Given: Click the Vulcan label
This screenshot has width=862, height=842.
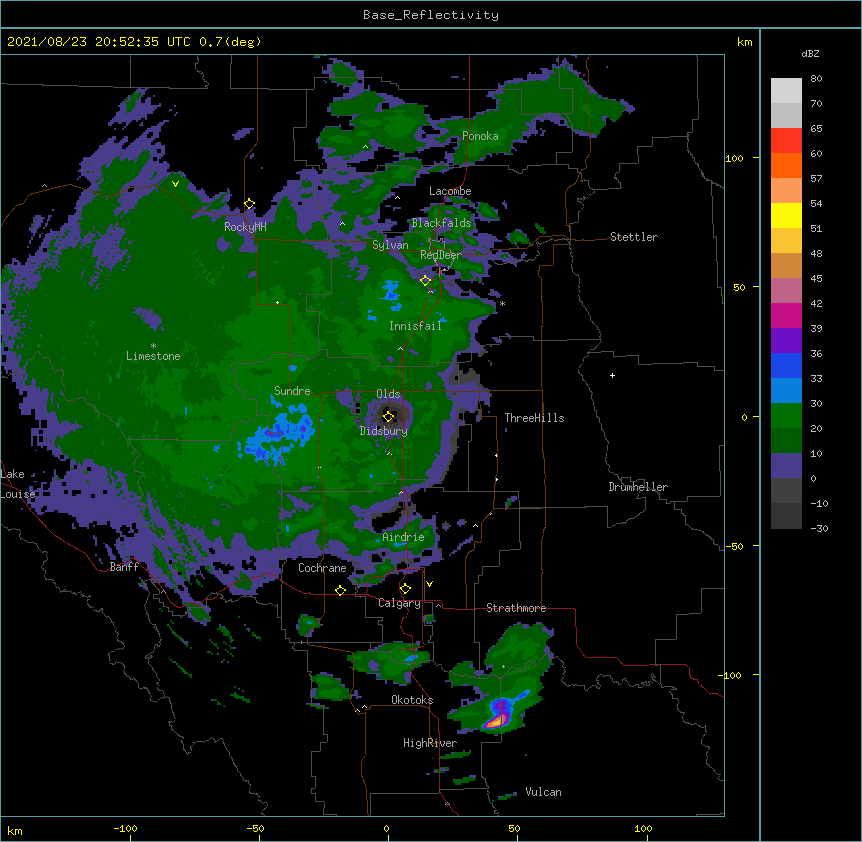Looking at the screenshot, I should (543, 792).
